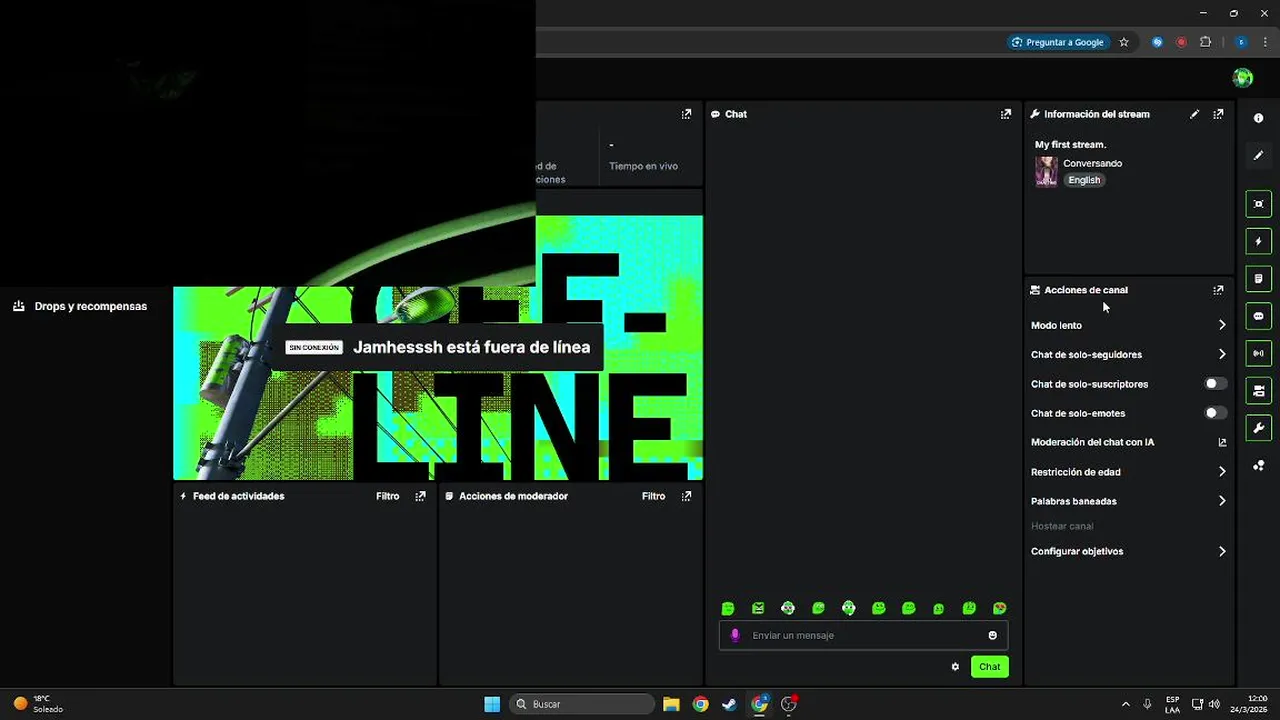Click the purple microphone in chat input
The width and height of the screenshot is (1280, 720).
[x=735, y=635]
